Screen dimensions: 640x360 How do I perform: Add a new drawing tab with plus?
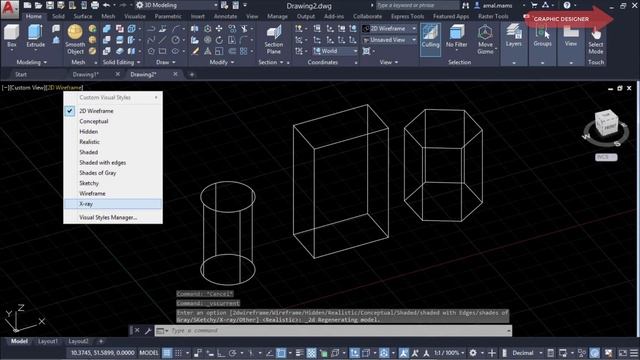tap(191, 74)
